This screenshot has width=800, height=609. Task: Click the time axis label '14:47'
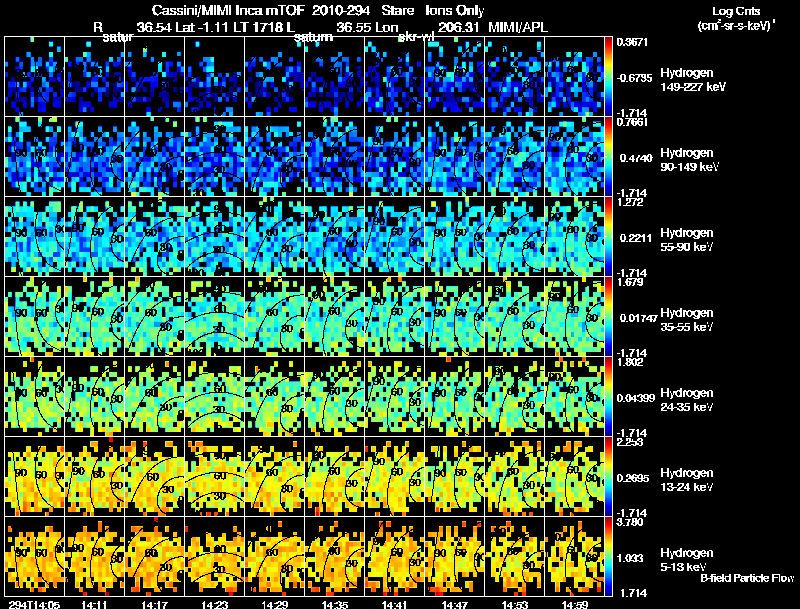(454, 604)
